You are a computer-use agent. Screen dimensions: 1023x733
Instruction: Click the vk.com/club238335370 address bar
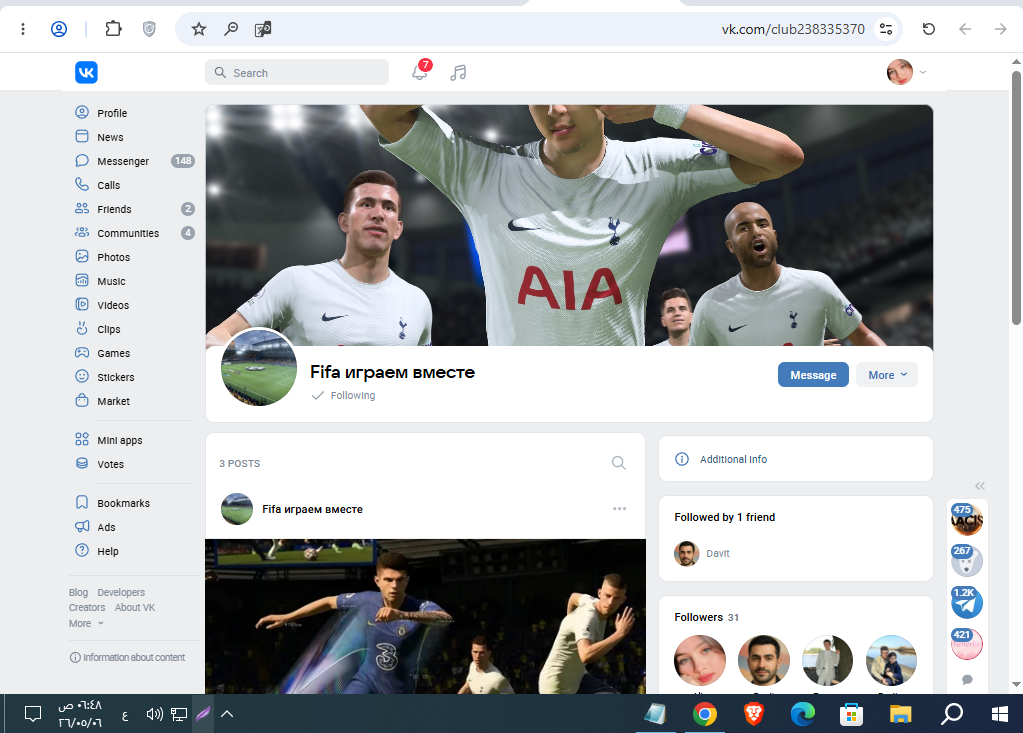coord(793,29)
